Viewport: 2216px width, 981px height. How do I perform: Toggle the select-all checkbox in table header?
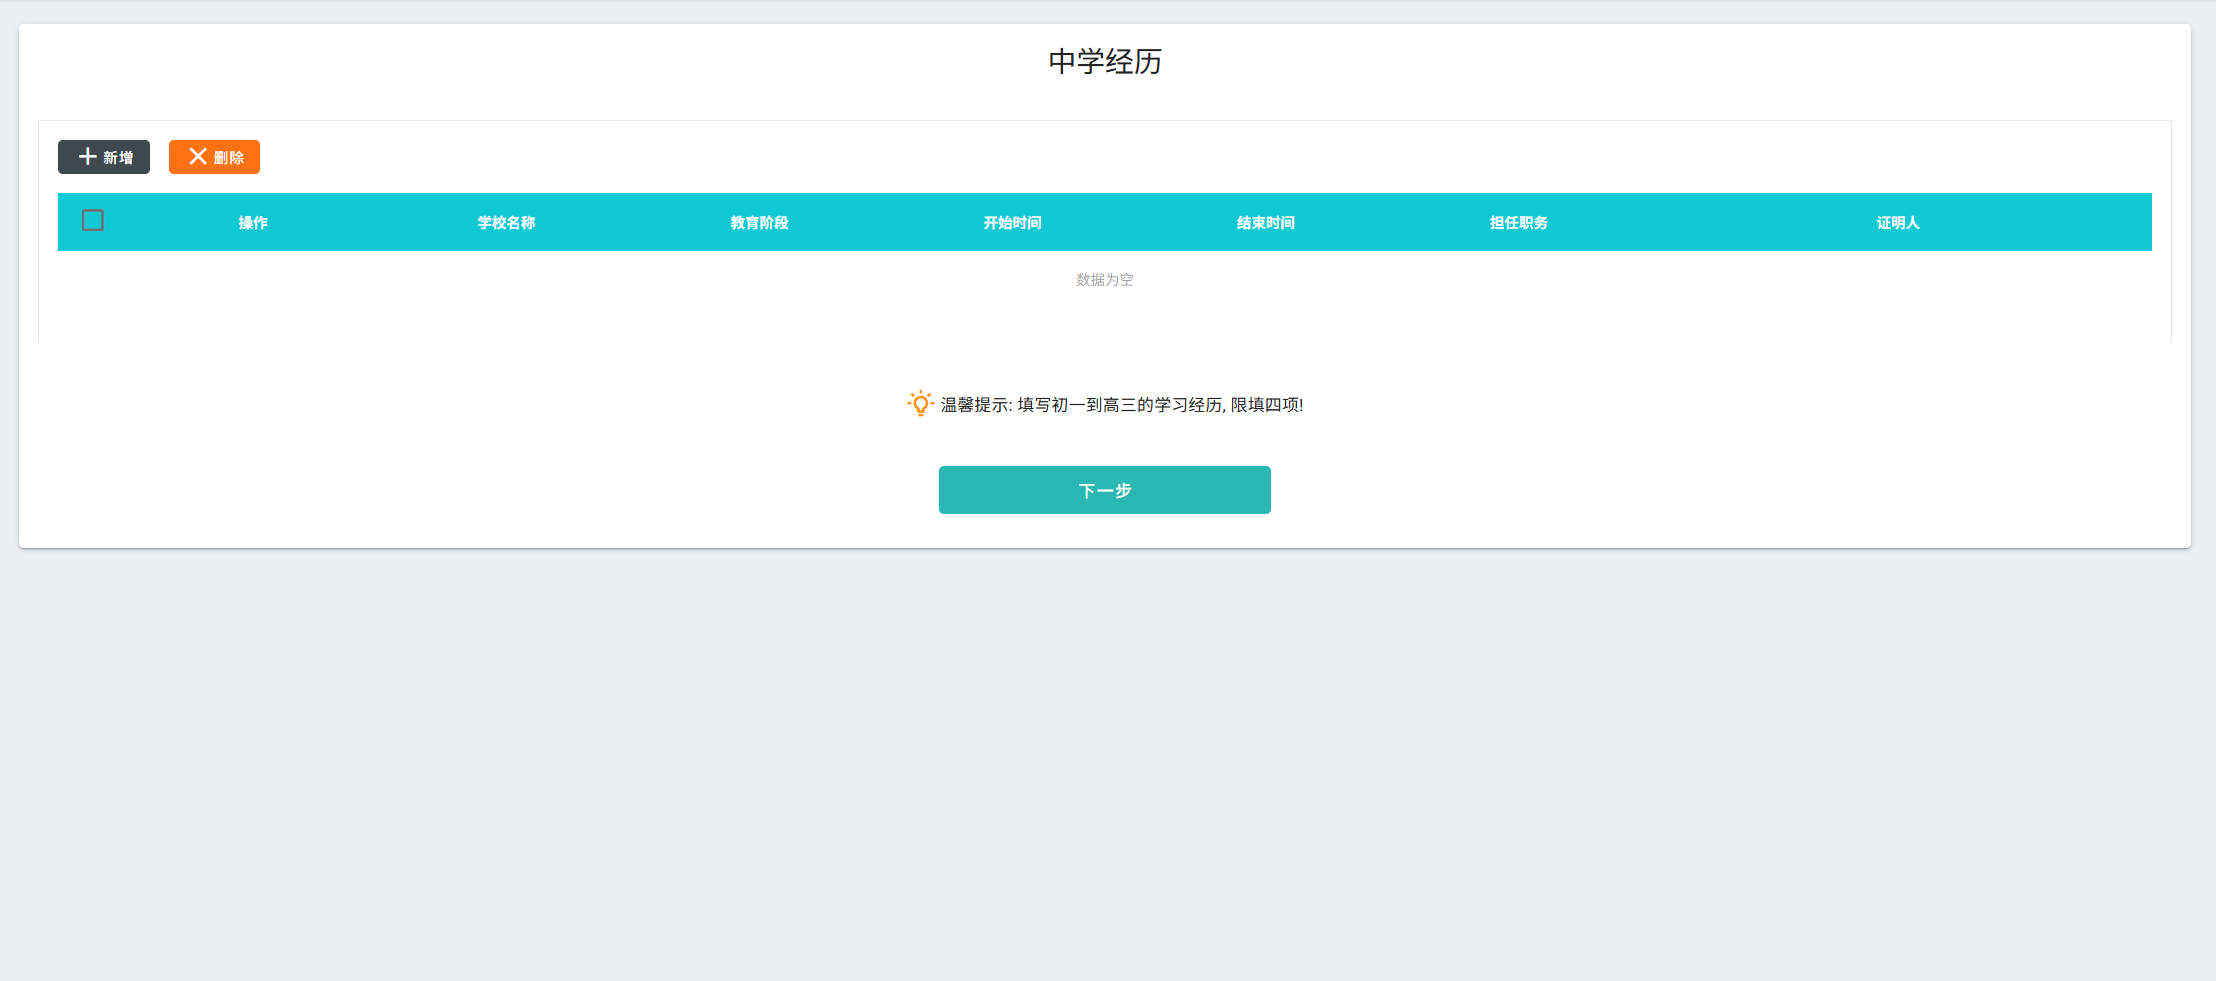(93, 221)
